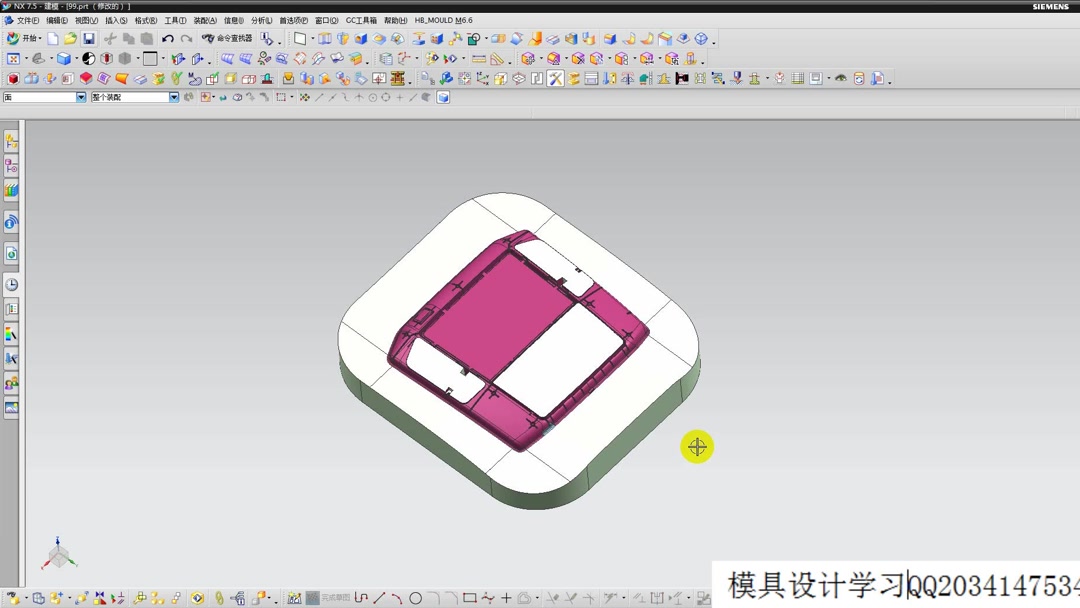This screenshot has width=1080, height=608.
Task: Open the 插入 menu
Action: 115,20
